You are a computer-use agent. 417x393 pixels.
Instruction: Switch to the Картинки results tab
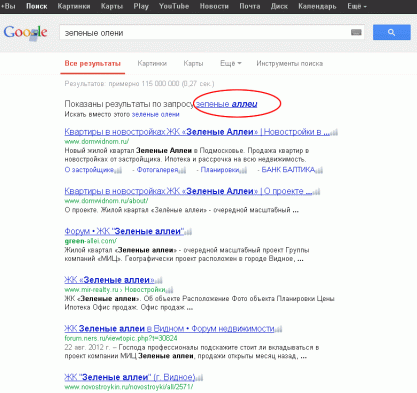point(152,63)
